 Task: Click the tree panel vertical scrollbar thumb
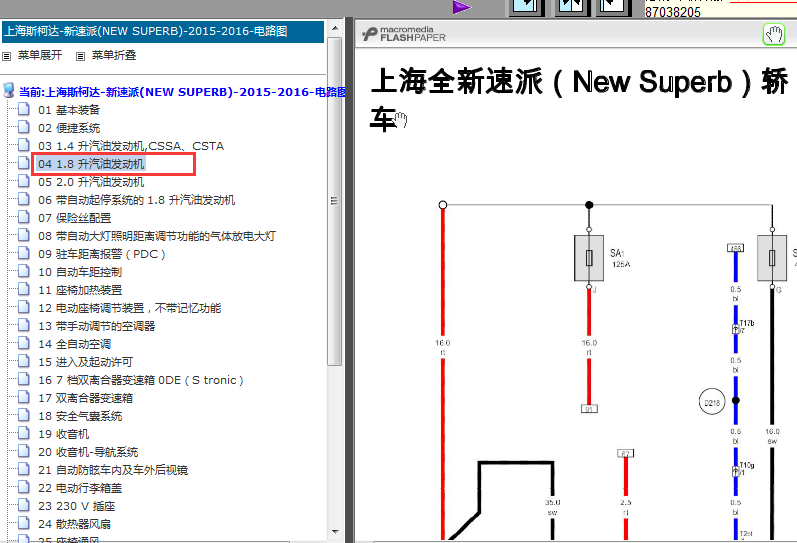[334, 201]
